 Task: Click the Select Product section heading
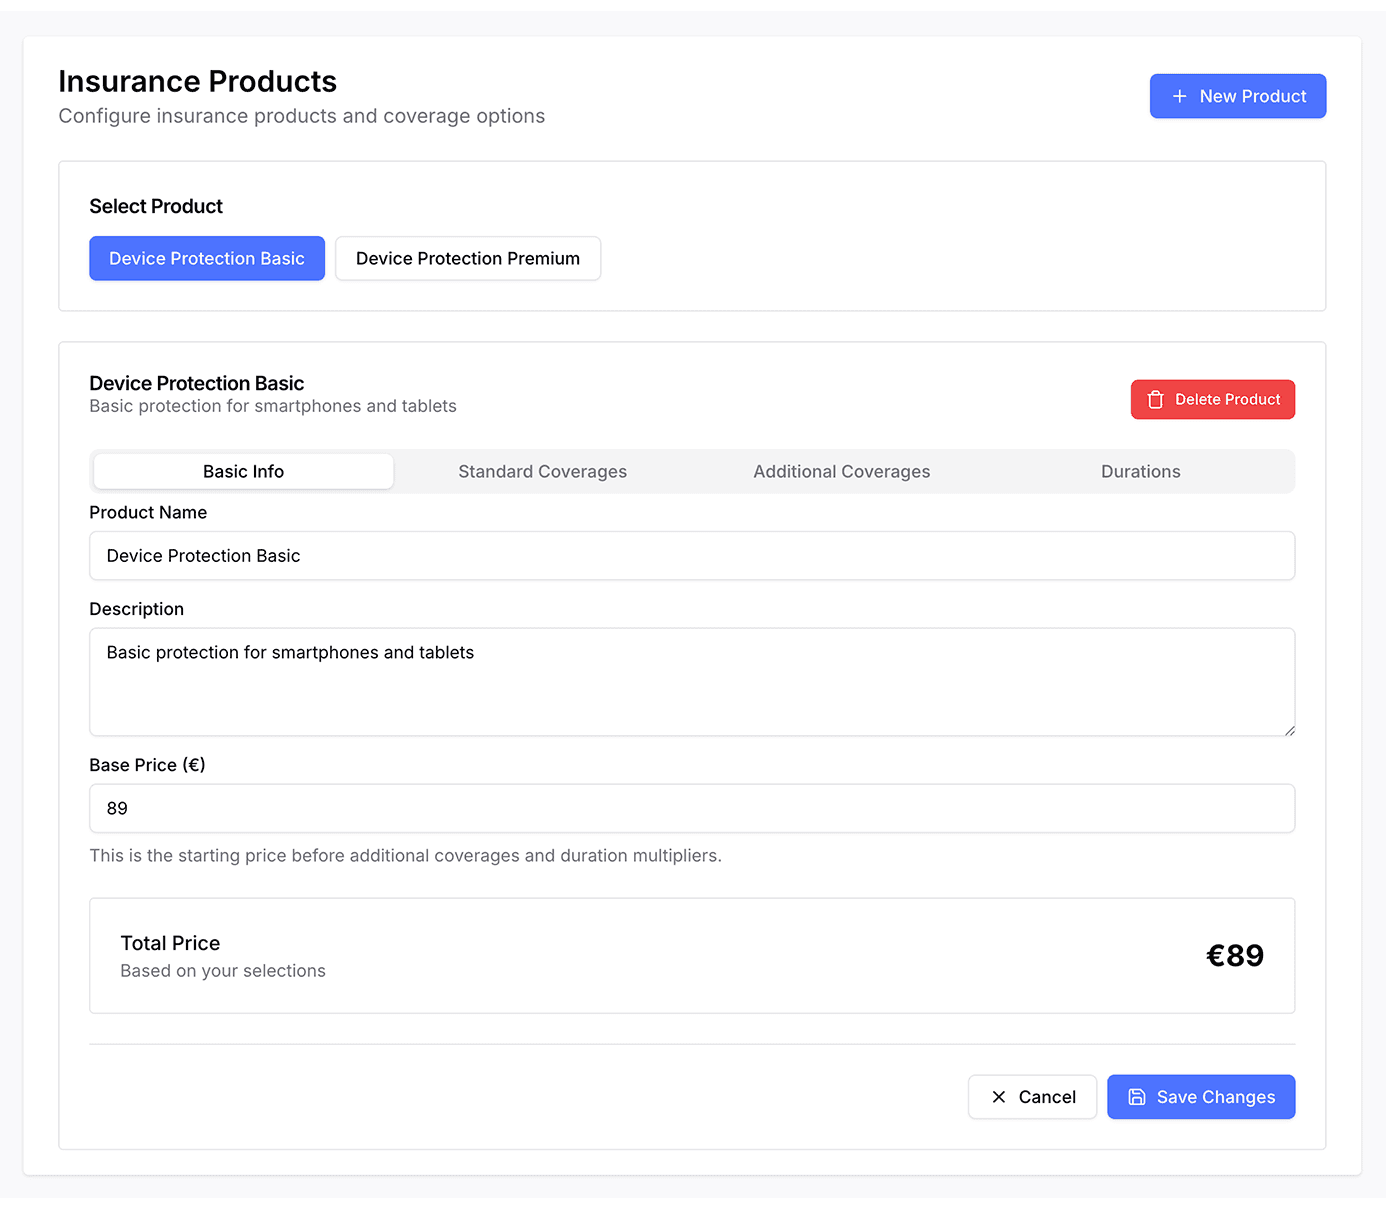(156, 206)
